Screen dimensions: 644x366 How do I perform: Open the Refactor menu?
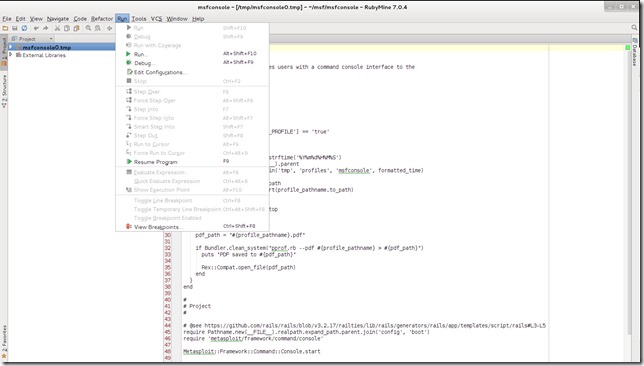tap(102, 19)
